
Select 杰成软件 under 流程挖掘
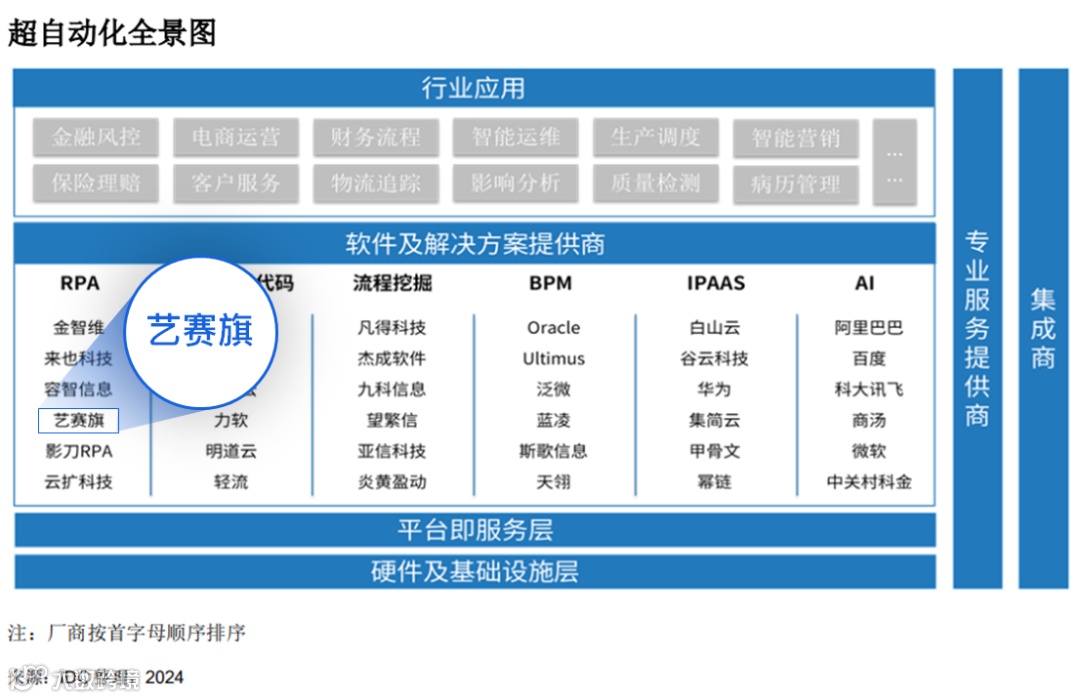click(x=392, y=359)
